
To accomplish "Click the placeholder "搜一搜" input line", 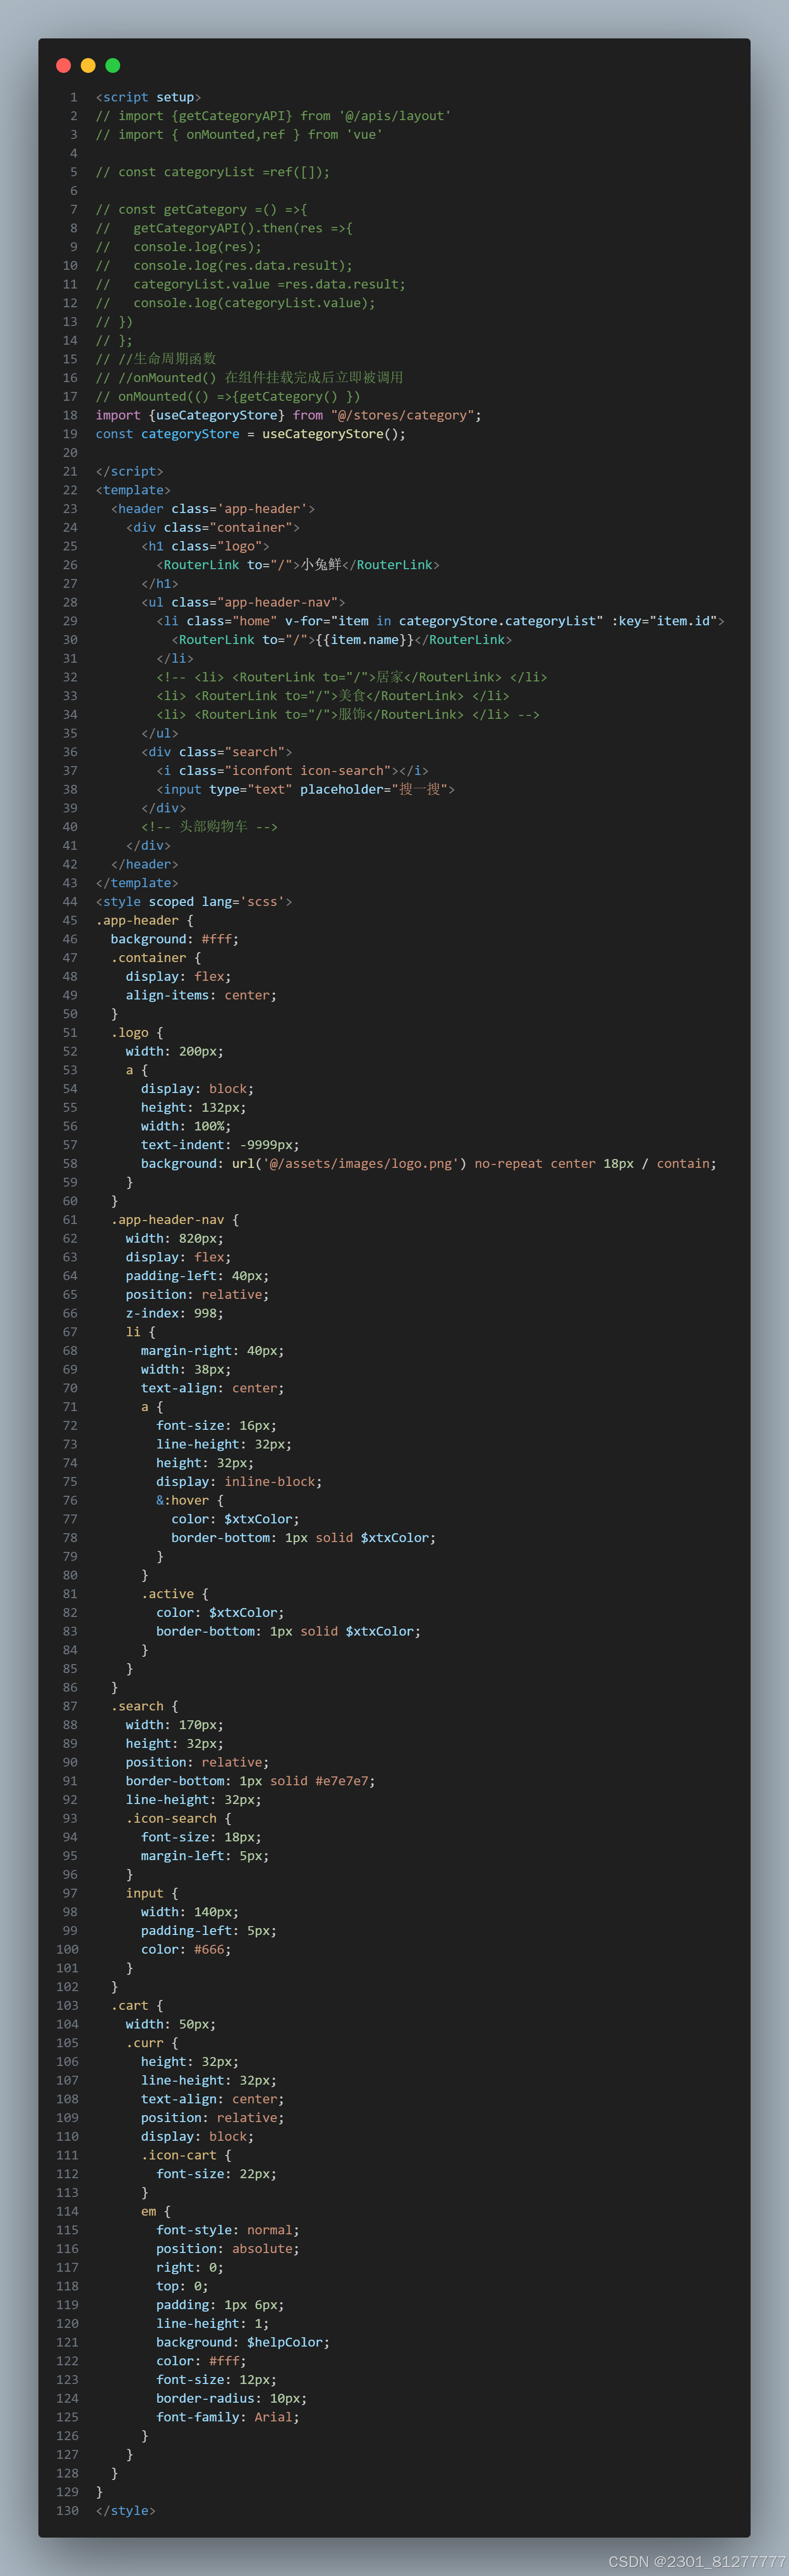I will click(305, 790).
